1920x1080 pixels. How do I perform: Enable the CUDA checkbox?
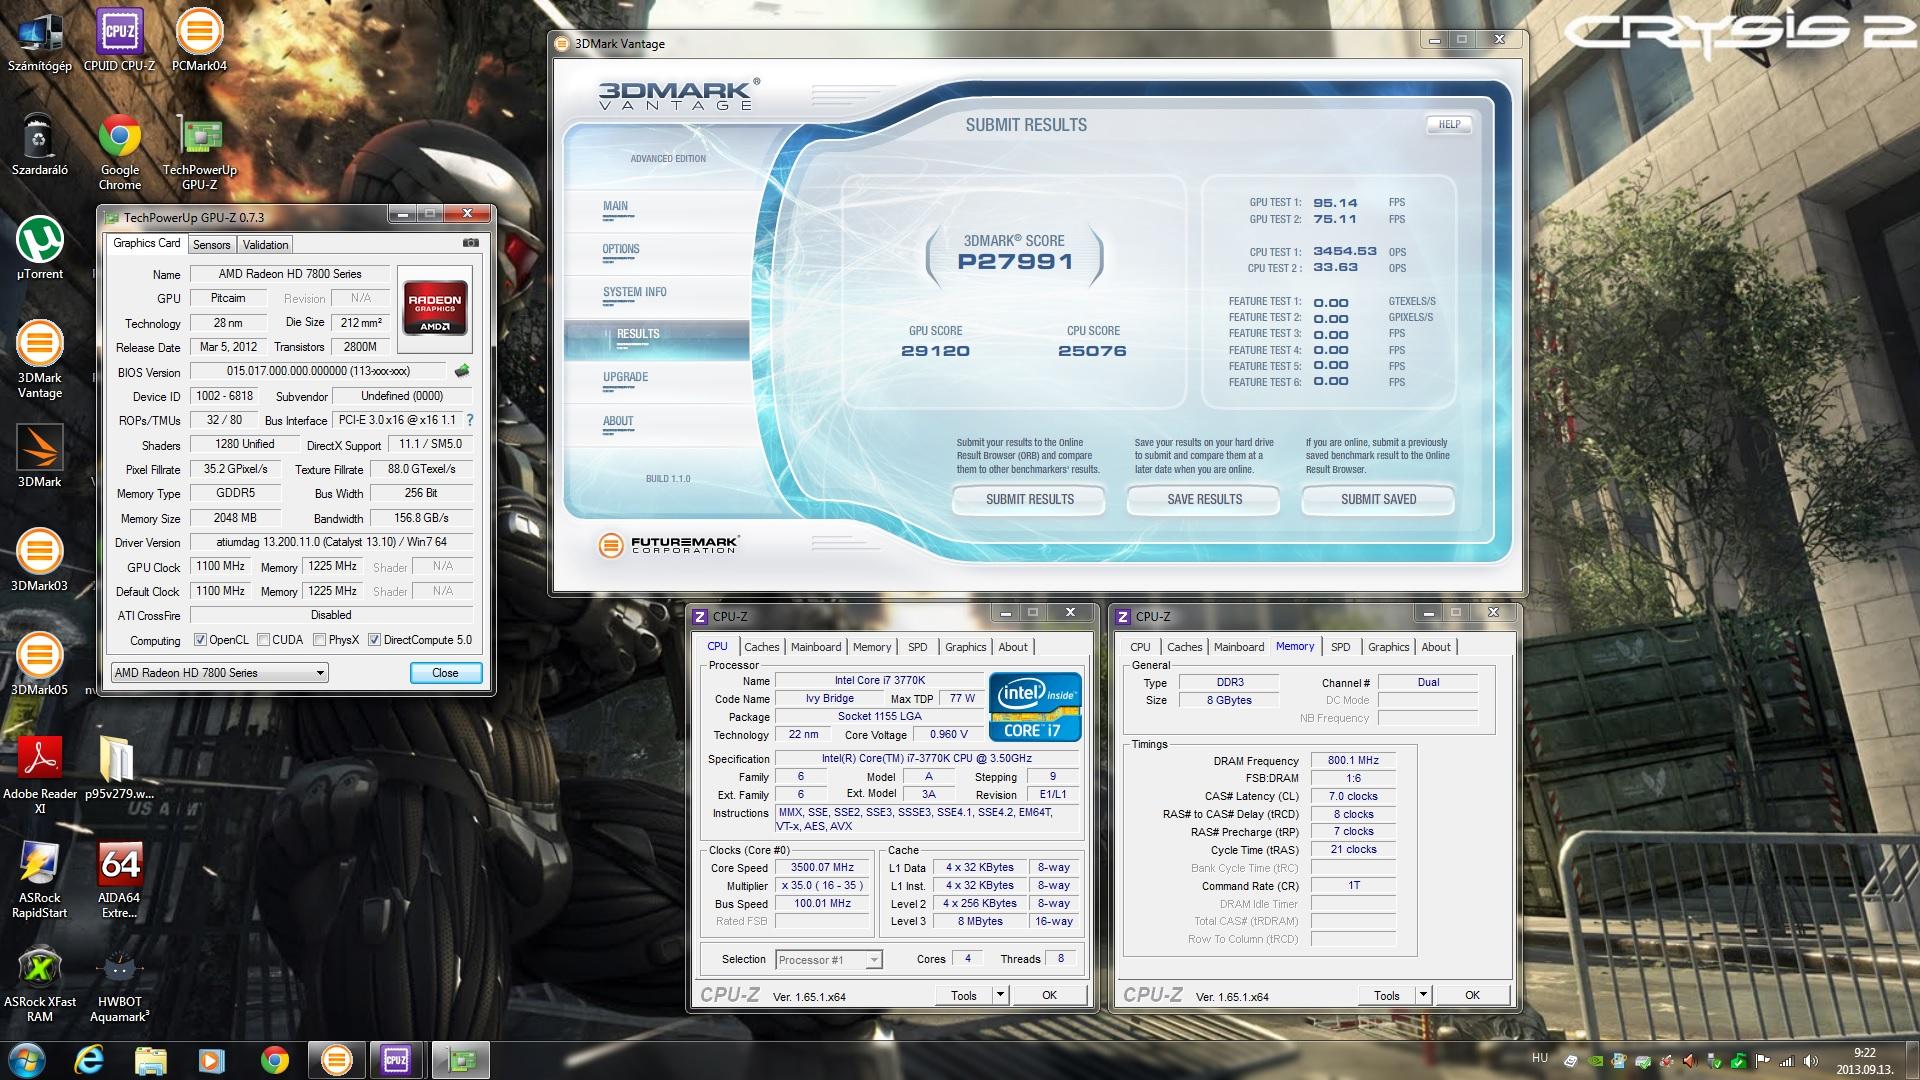263,640
